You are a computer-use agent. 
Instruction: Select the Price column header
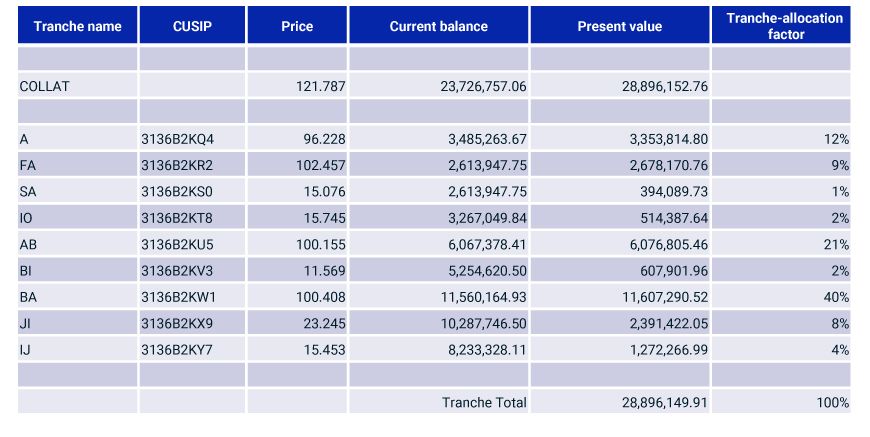tap(297, 26)
